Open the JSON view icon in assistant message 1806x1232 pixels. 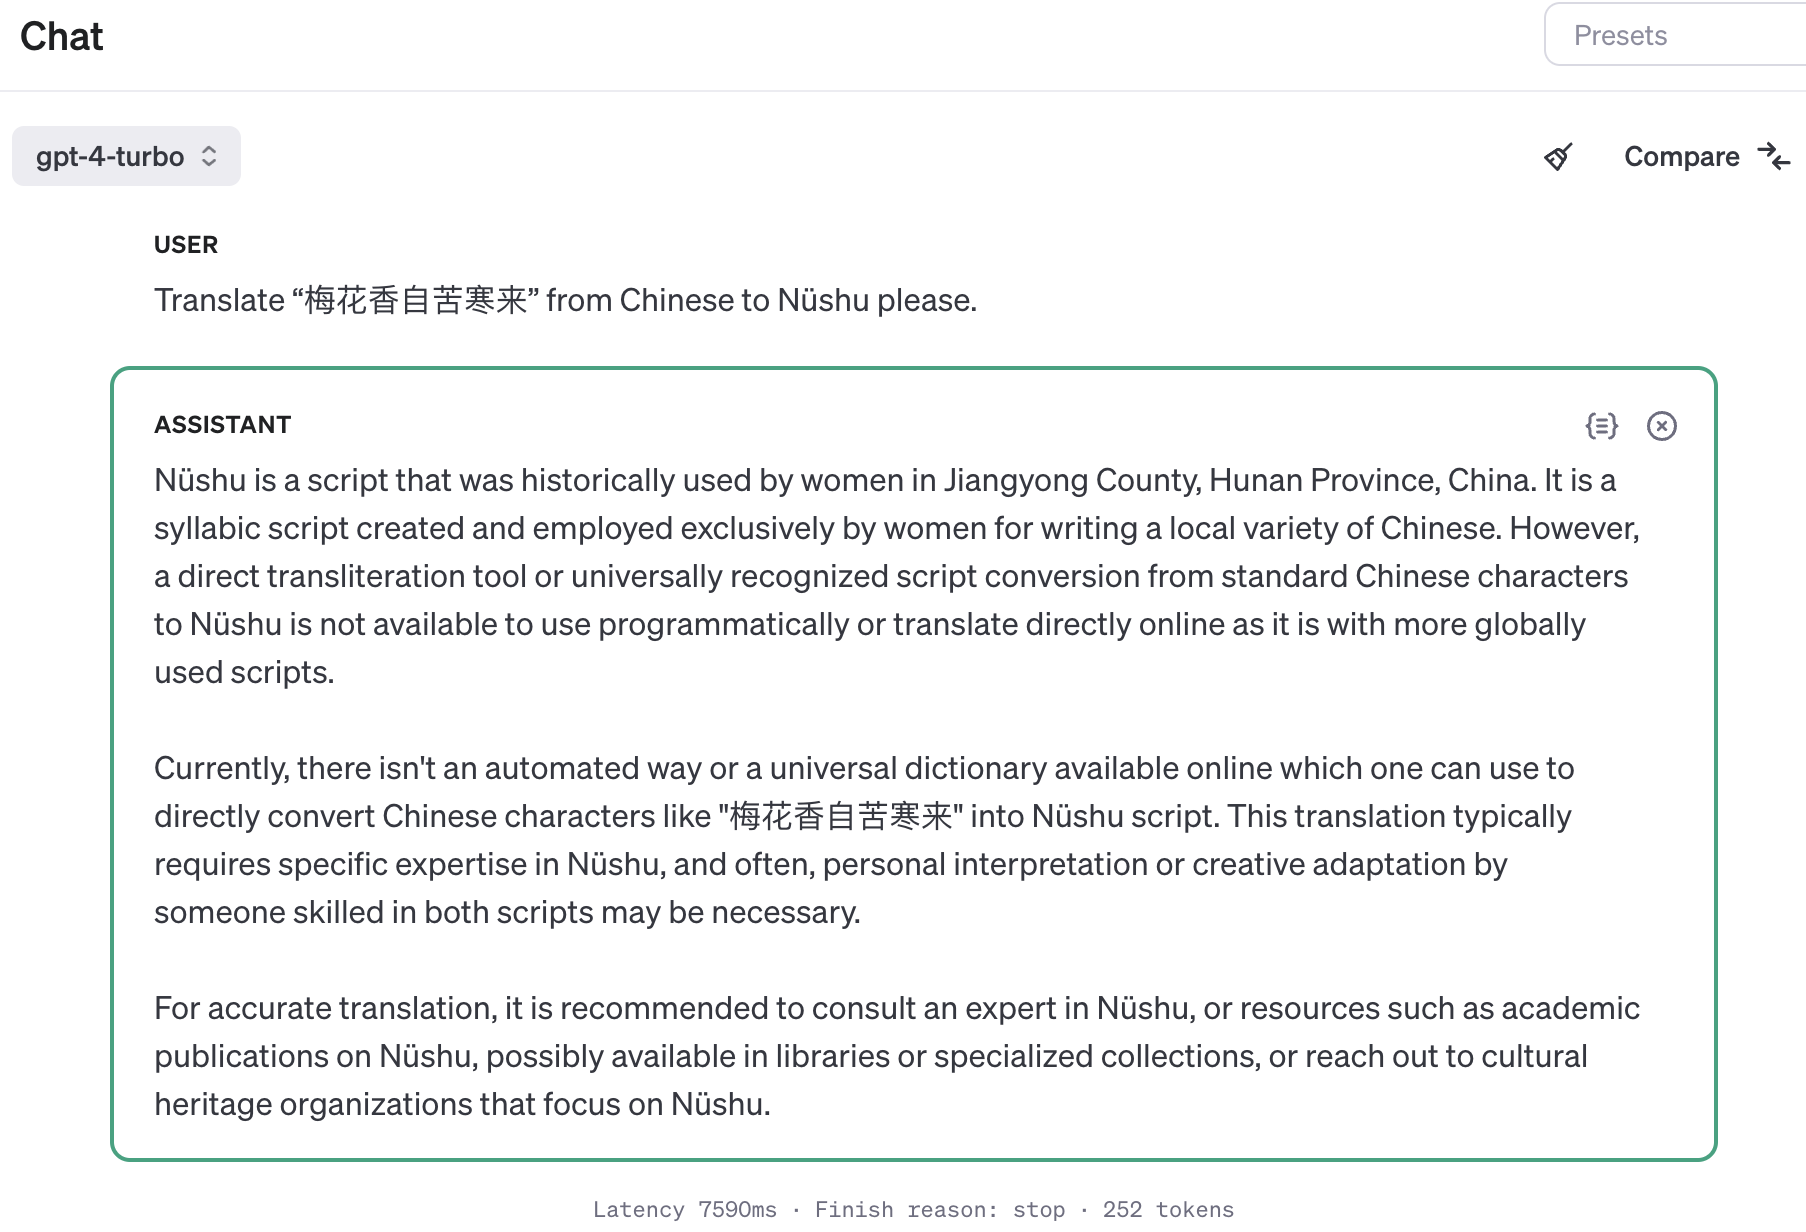click(x=1602, y=426)
